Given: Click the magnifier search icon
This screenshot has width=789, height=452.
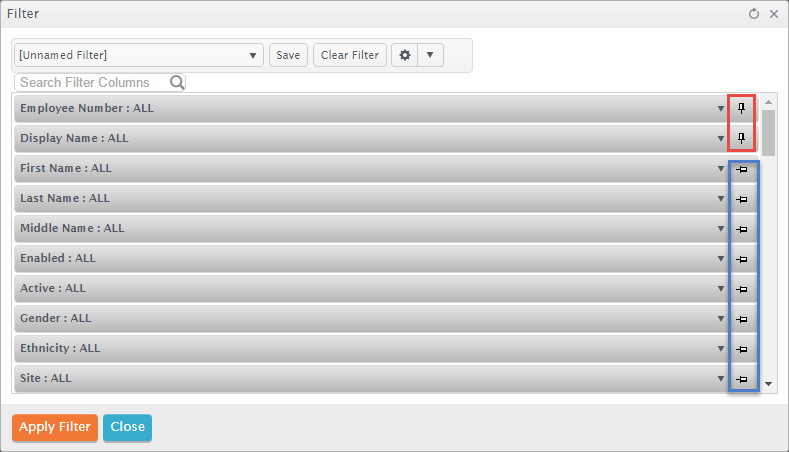Looking at the screenshot, I should tap(177, 82).
